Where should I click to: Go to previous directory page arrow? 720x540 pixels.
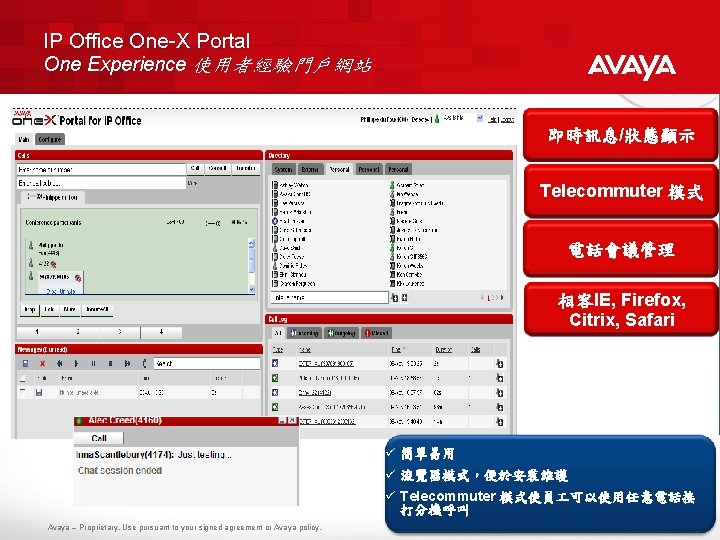click(483, 298)
